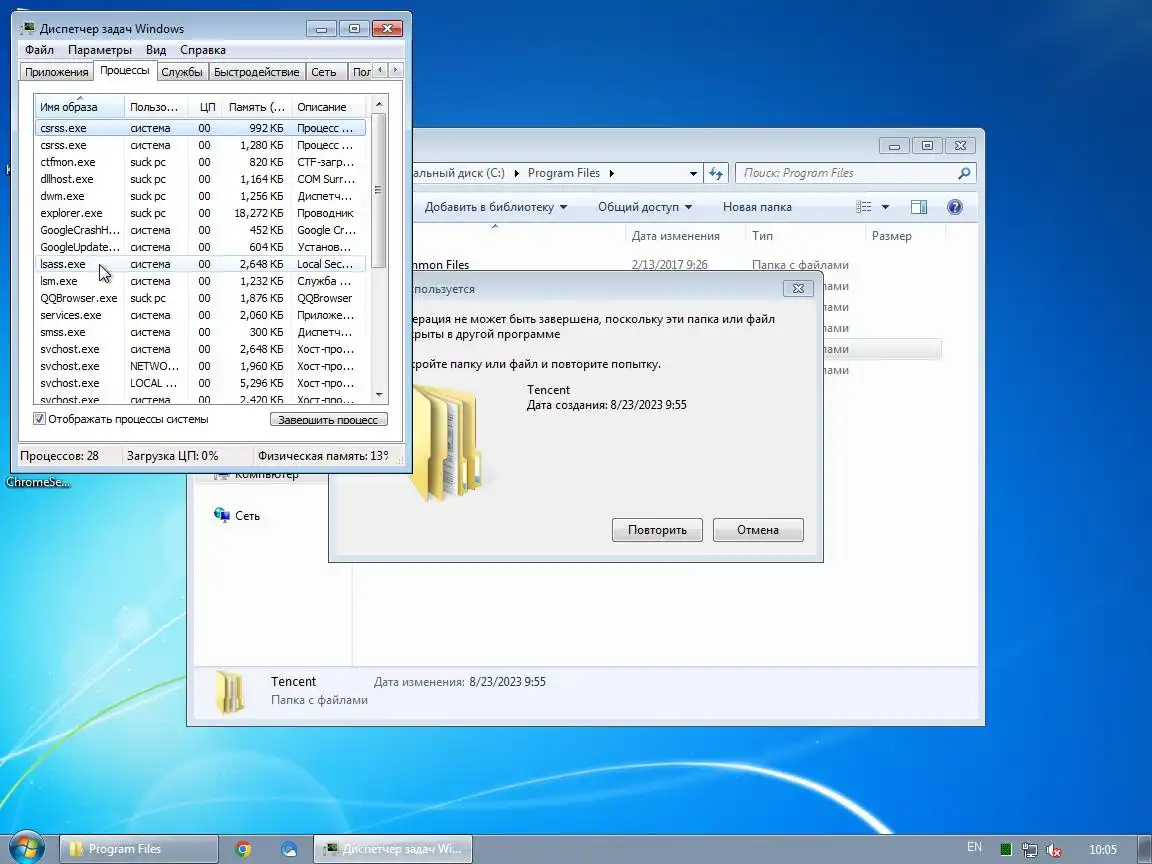Click the muted volume tray icon
This screenshot has height=864, width=1152.
point(1054,849)
